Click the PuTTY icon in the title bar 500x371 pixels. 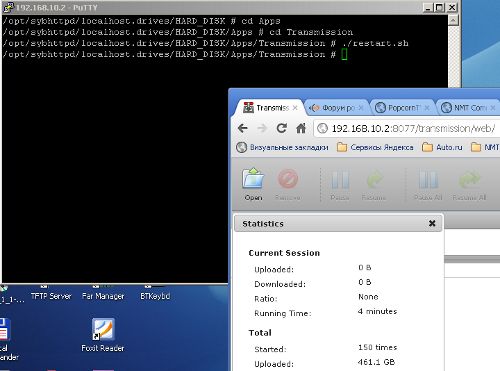tap(8, 7)
